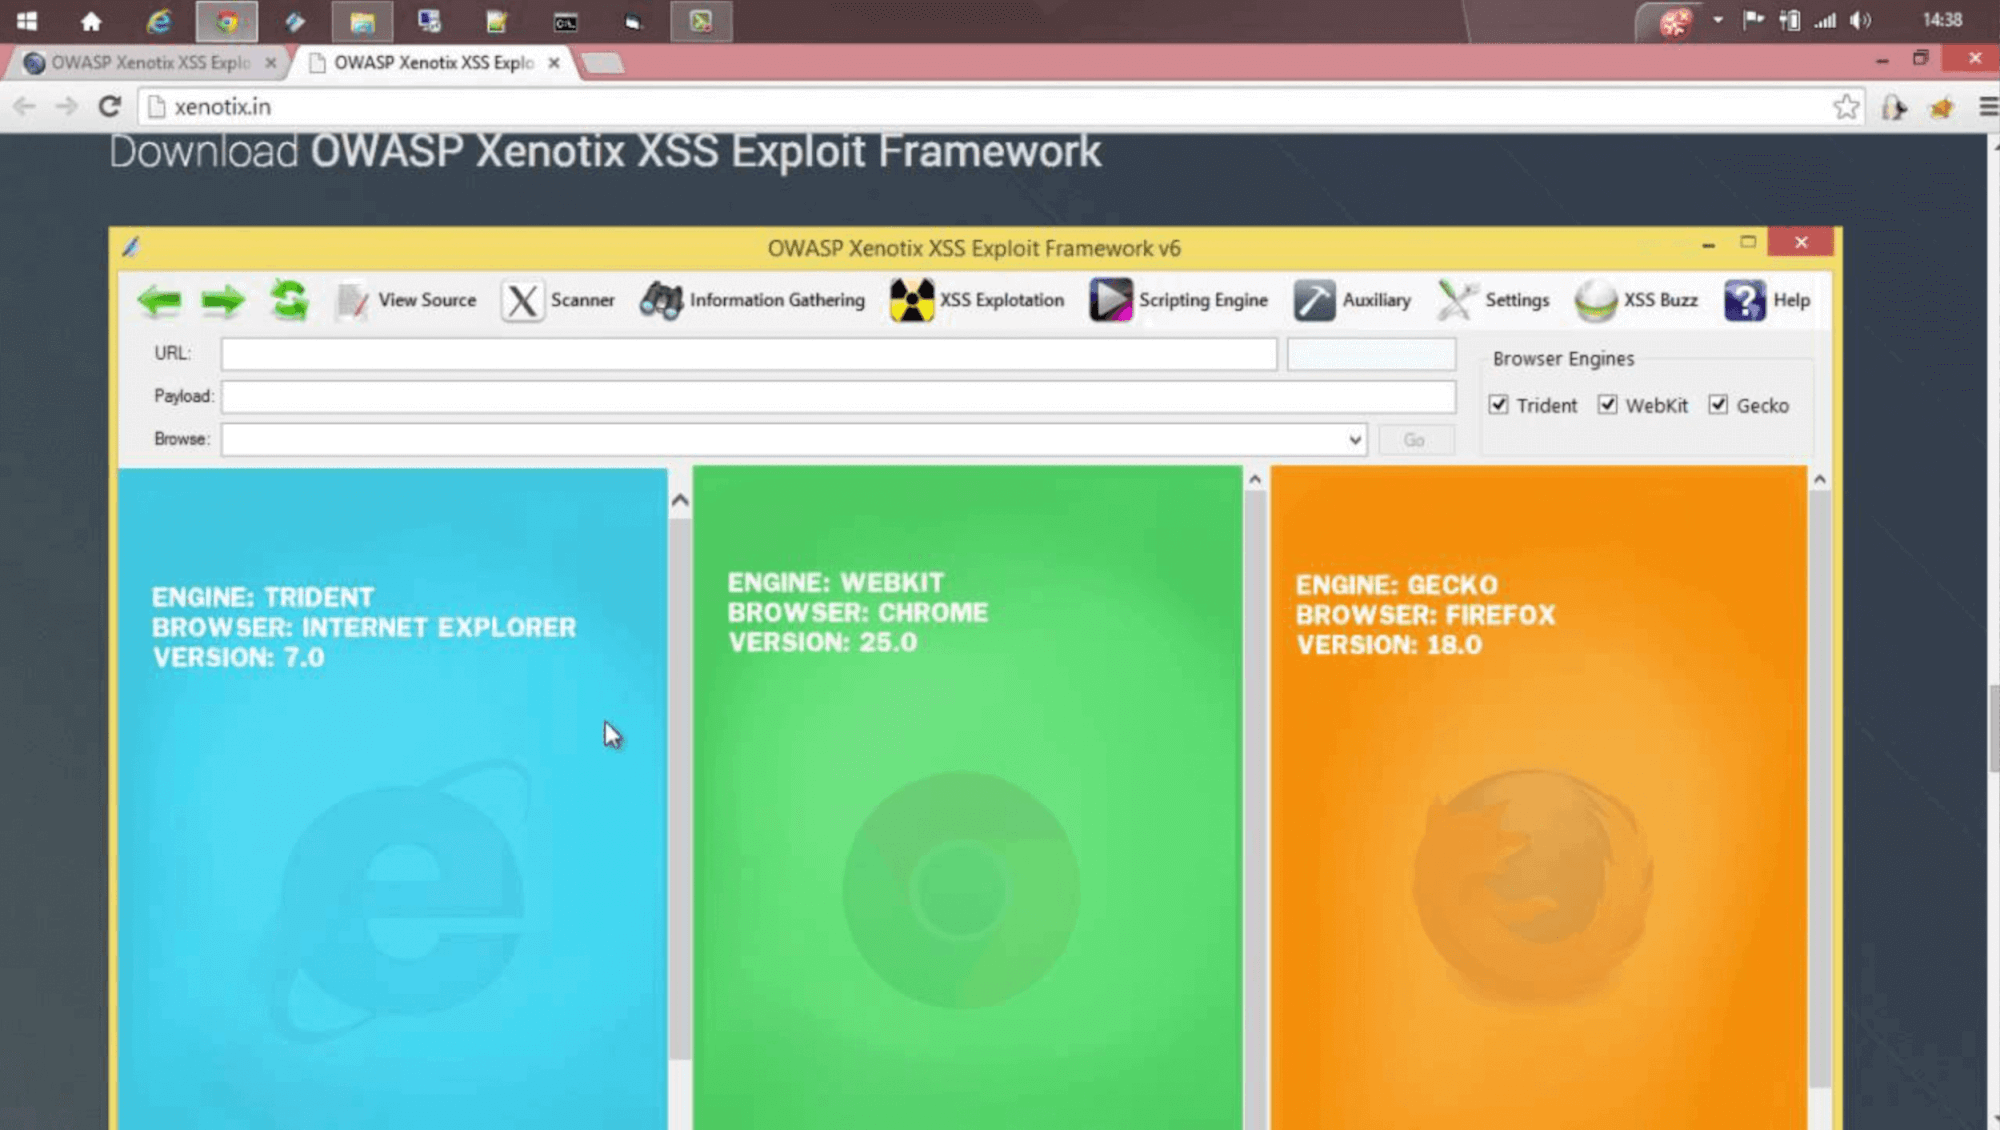Image resolution: width=2000 pixels, height=1130 pixels.
Task: Click the Trident Internet Explorer pane
Action: tap(392, 798)
